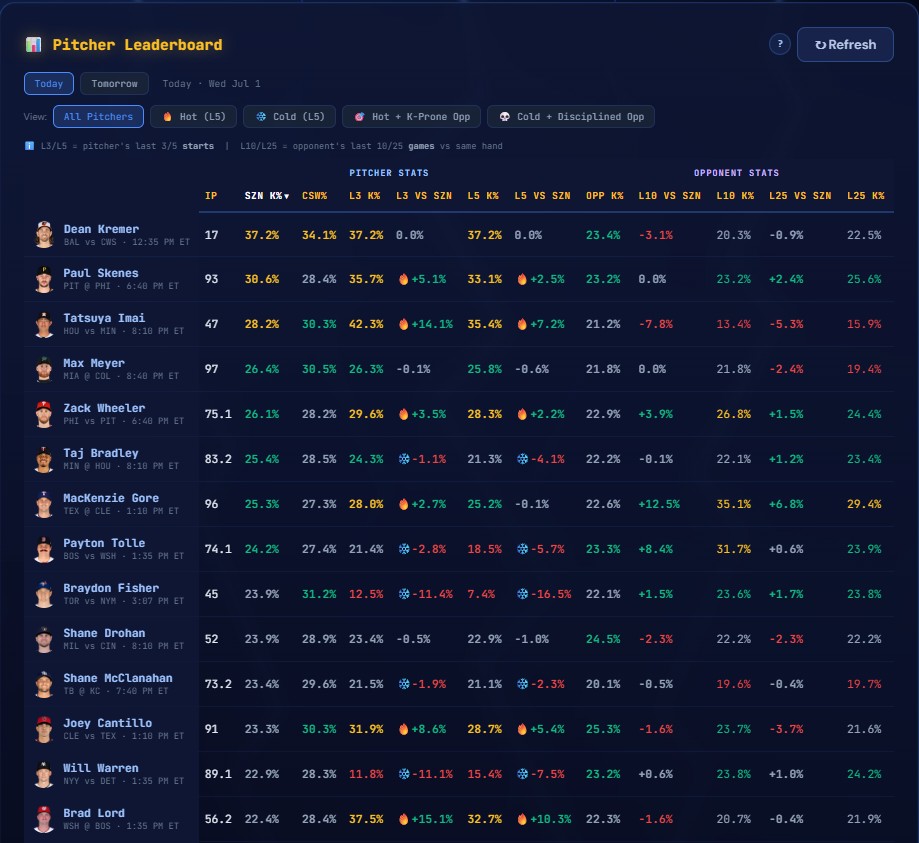Open the help question-mark button

pos(780,44)
